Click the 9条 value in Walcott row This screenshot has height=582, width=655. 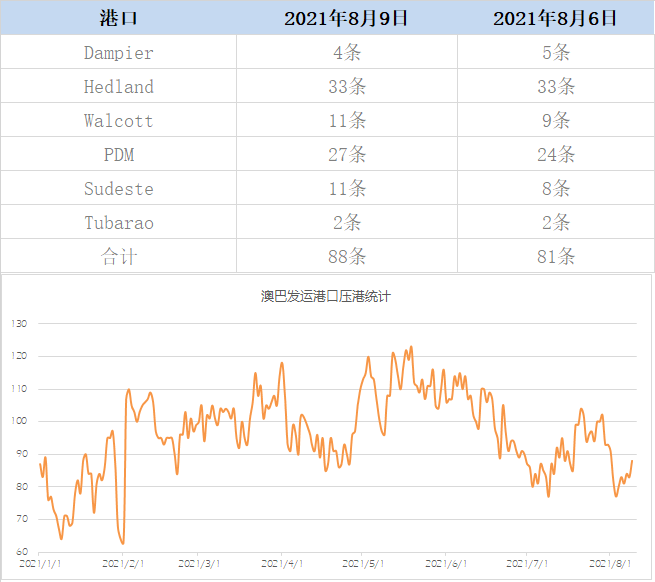point(556,121)
